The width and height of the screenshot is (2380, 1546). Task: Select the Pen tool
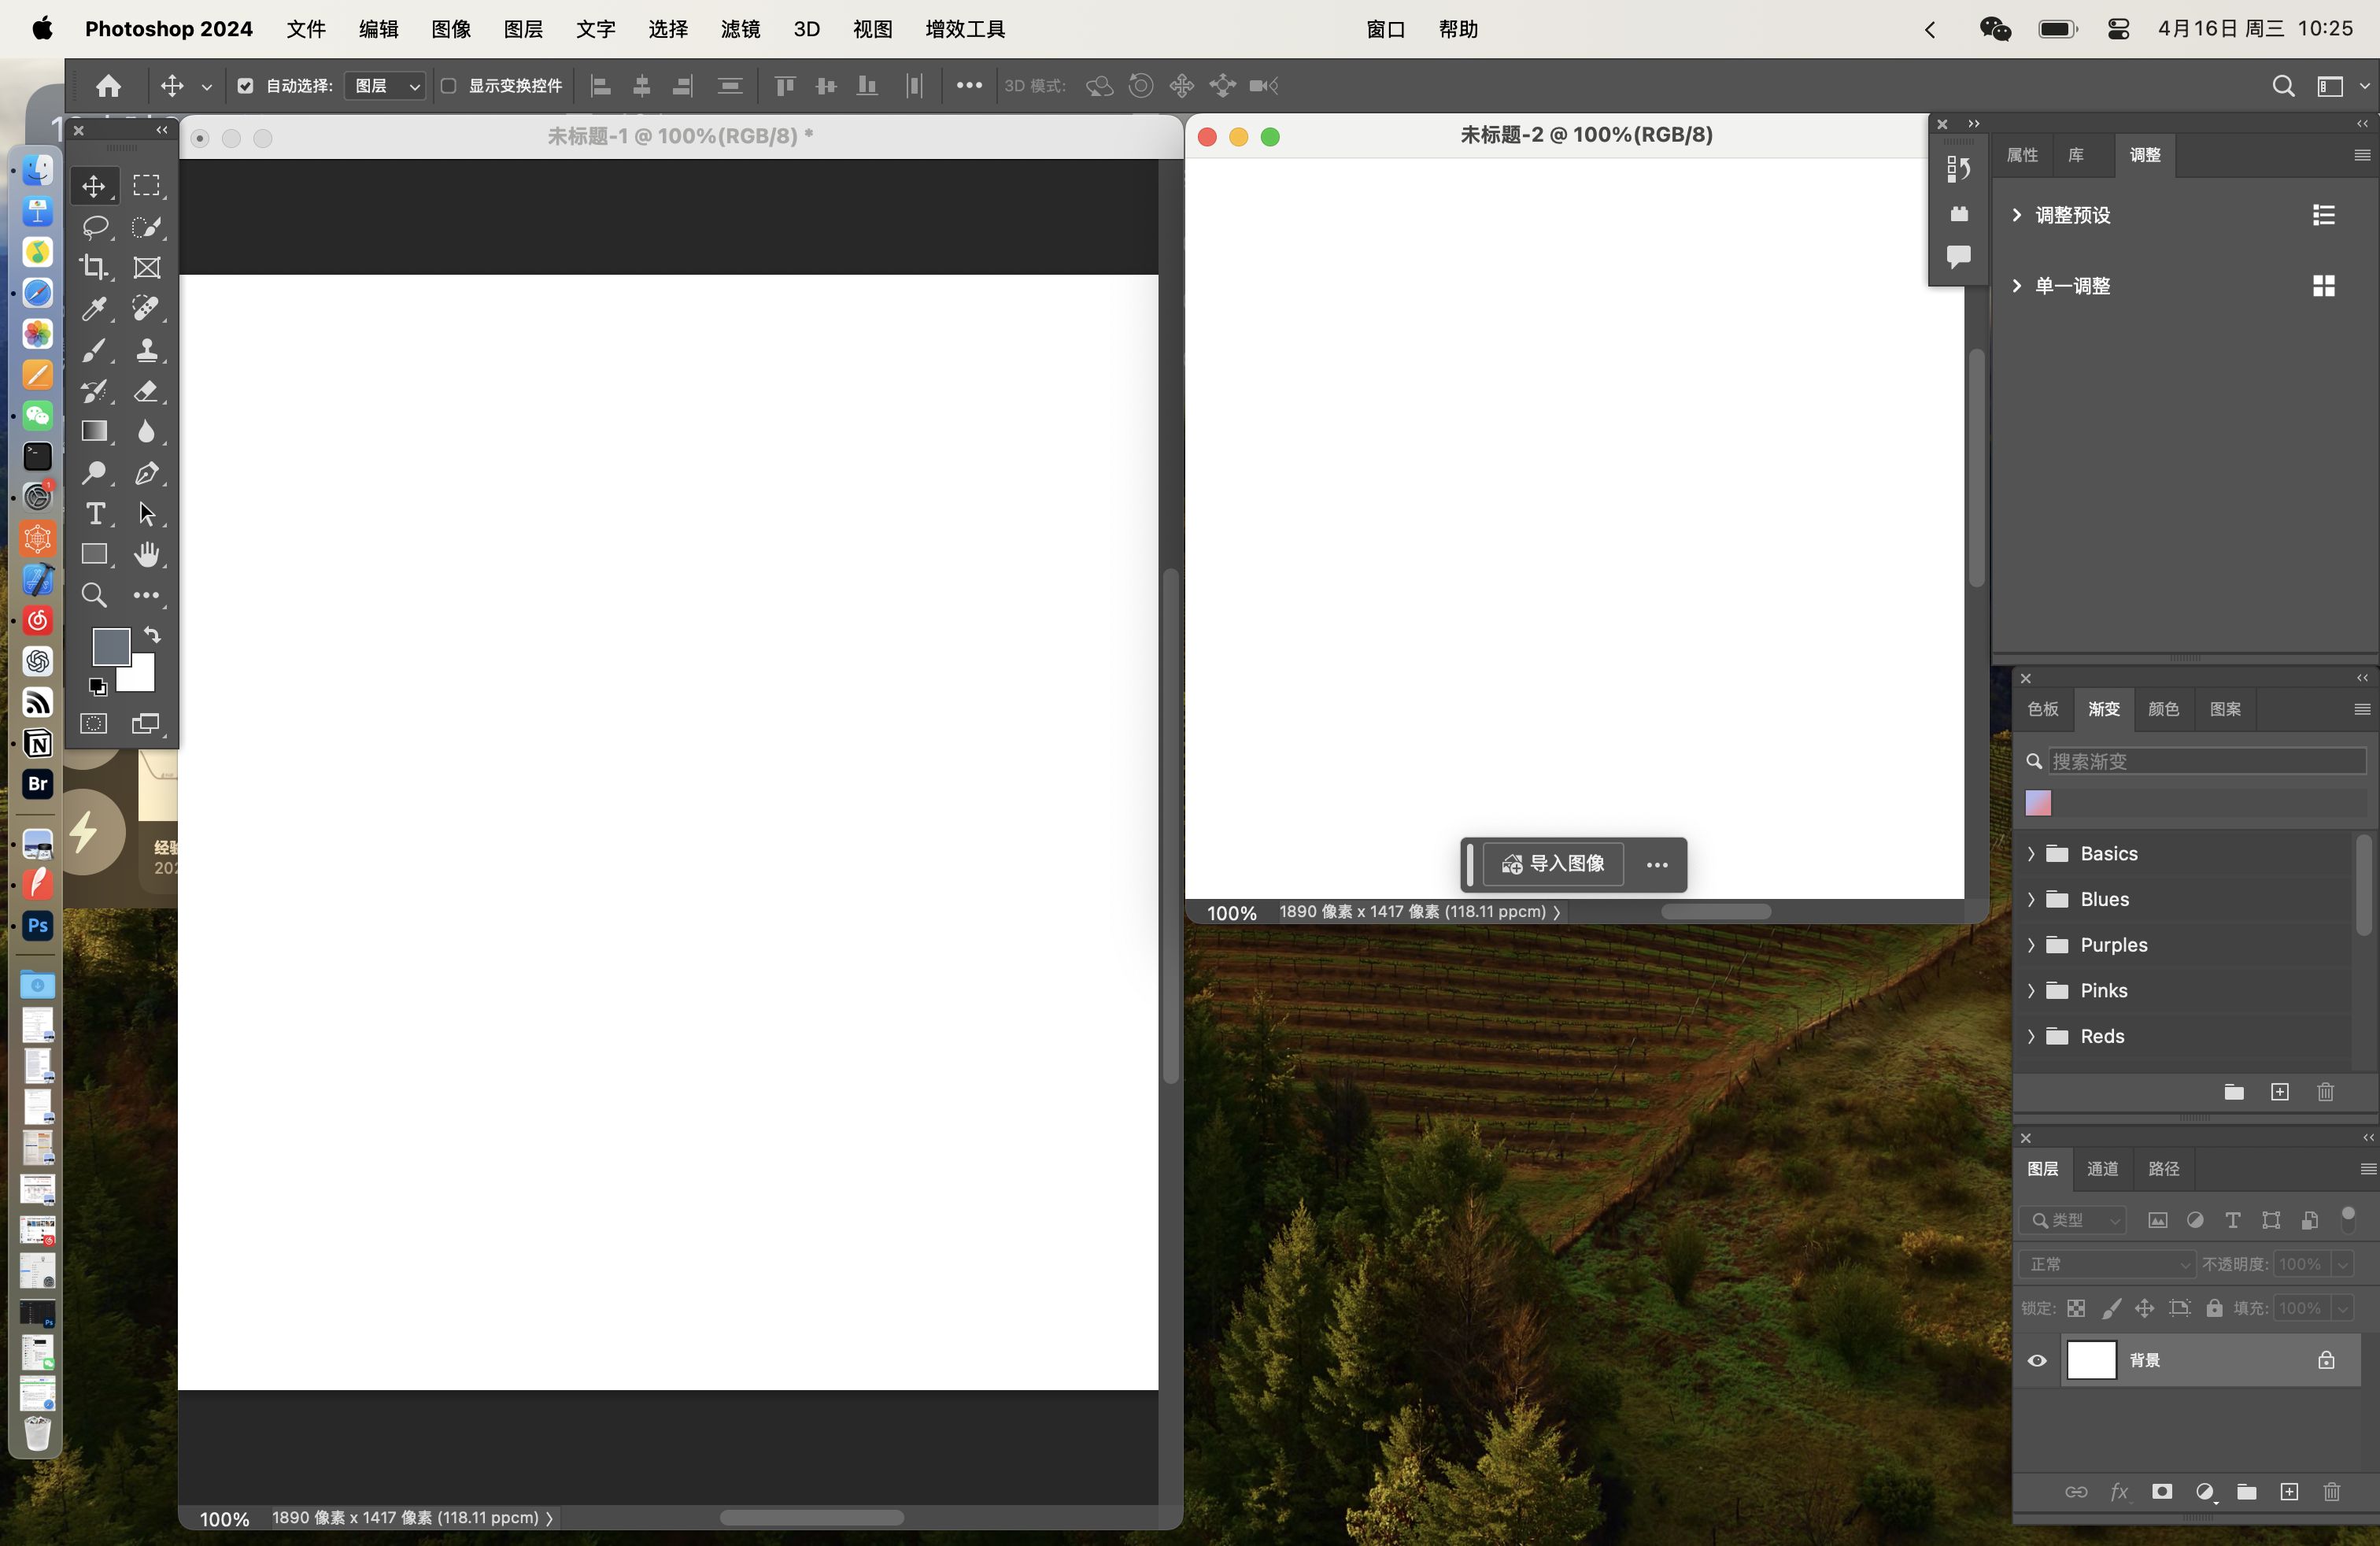[x=147, y=473]
